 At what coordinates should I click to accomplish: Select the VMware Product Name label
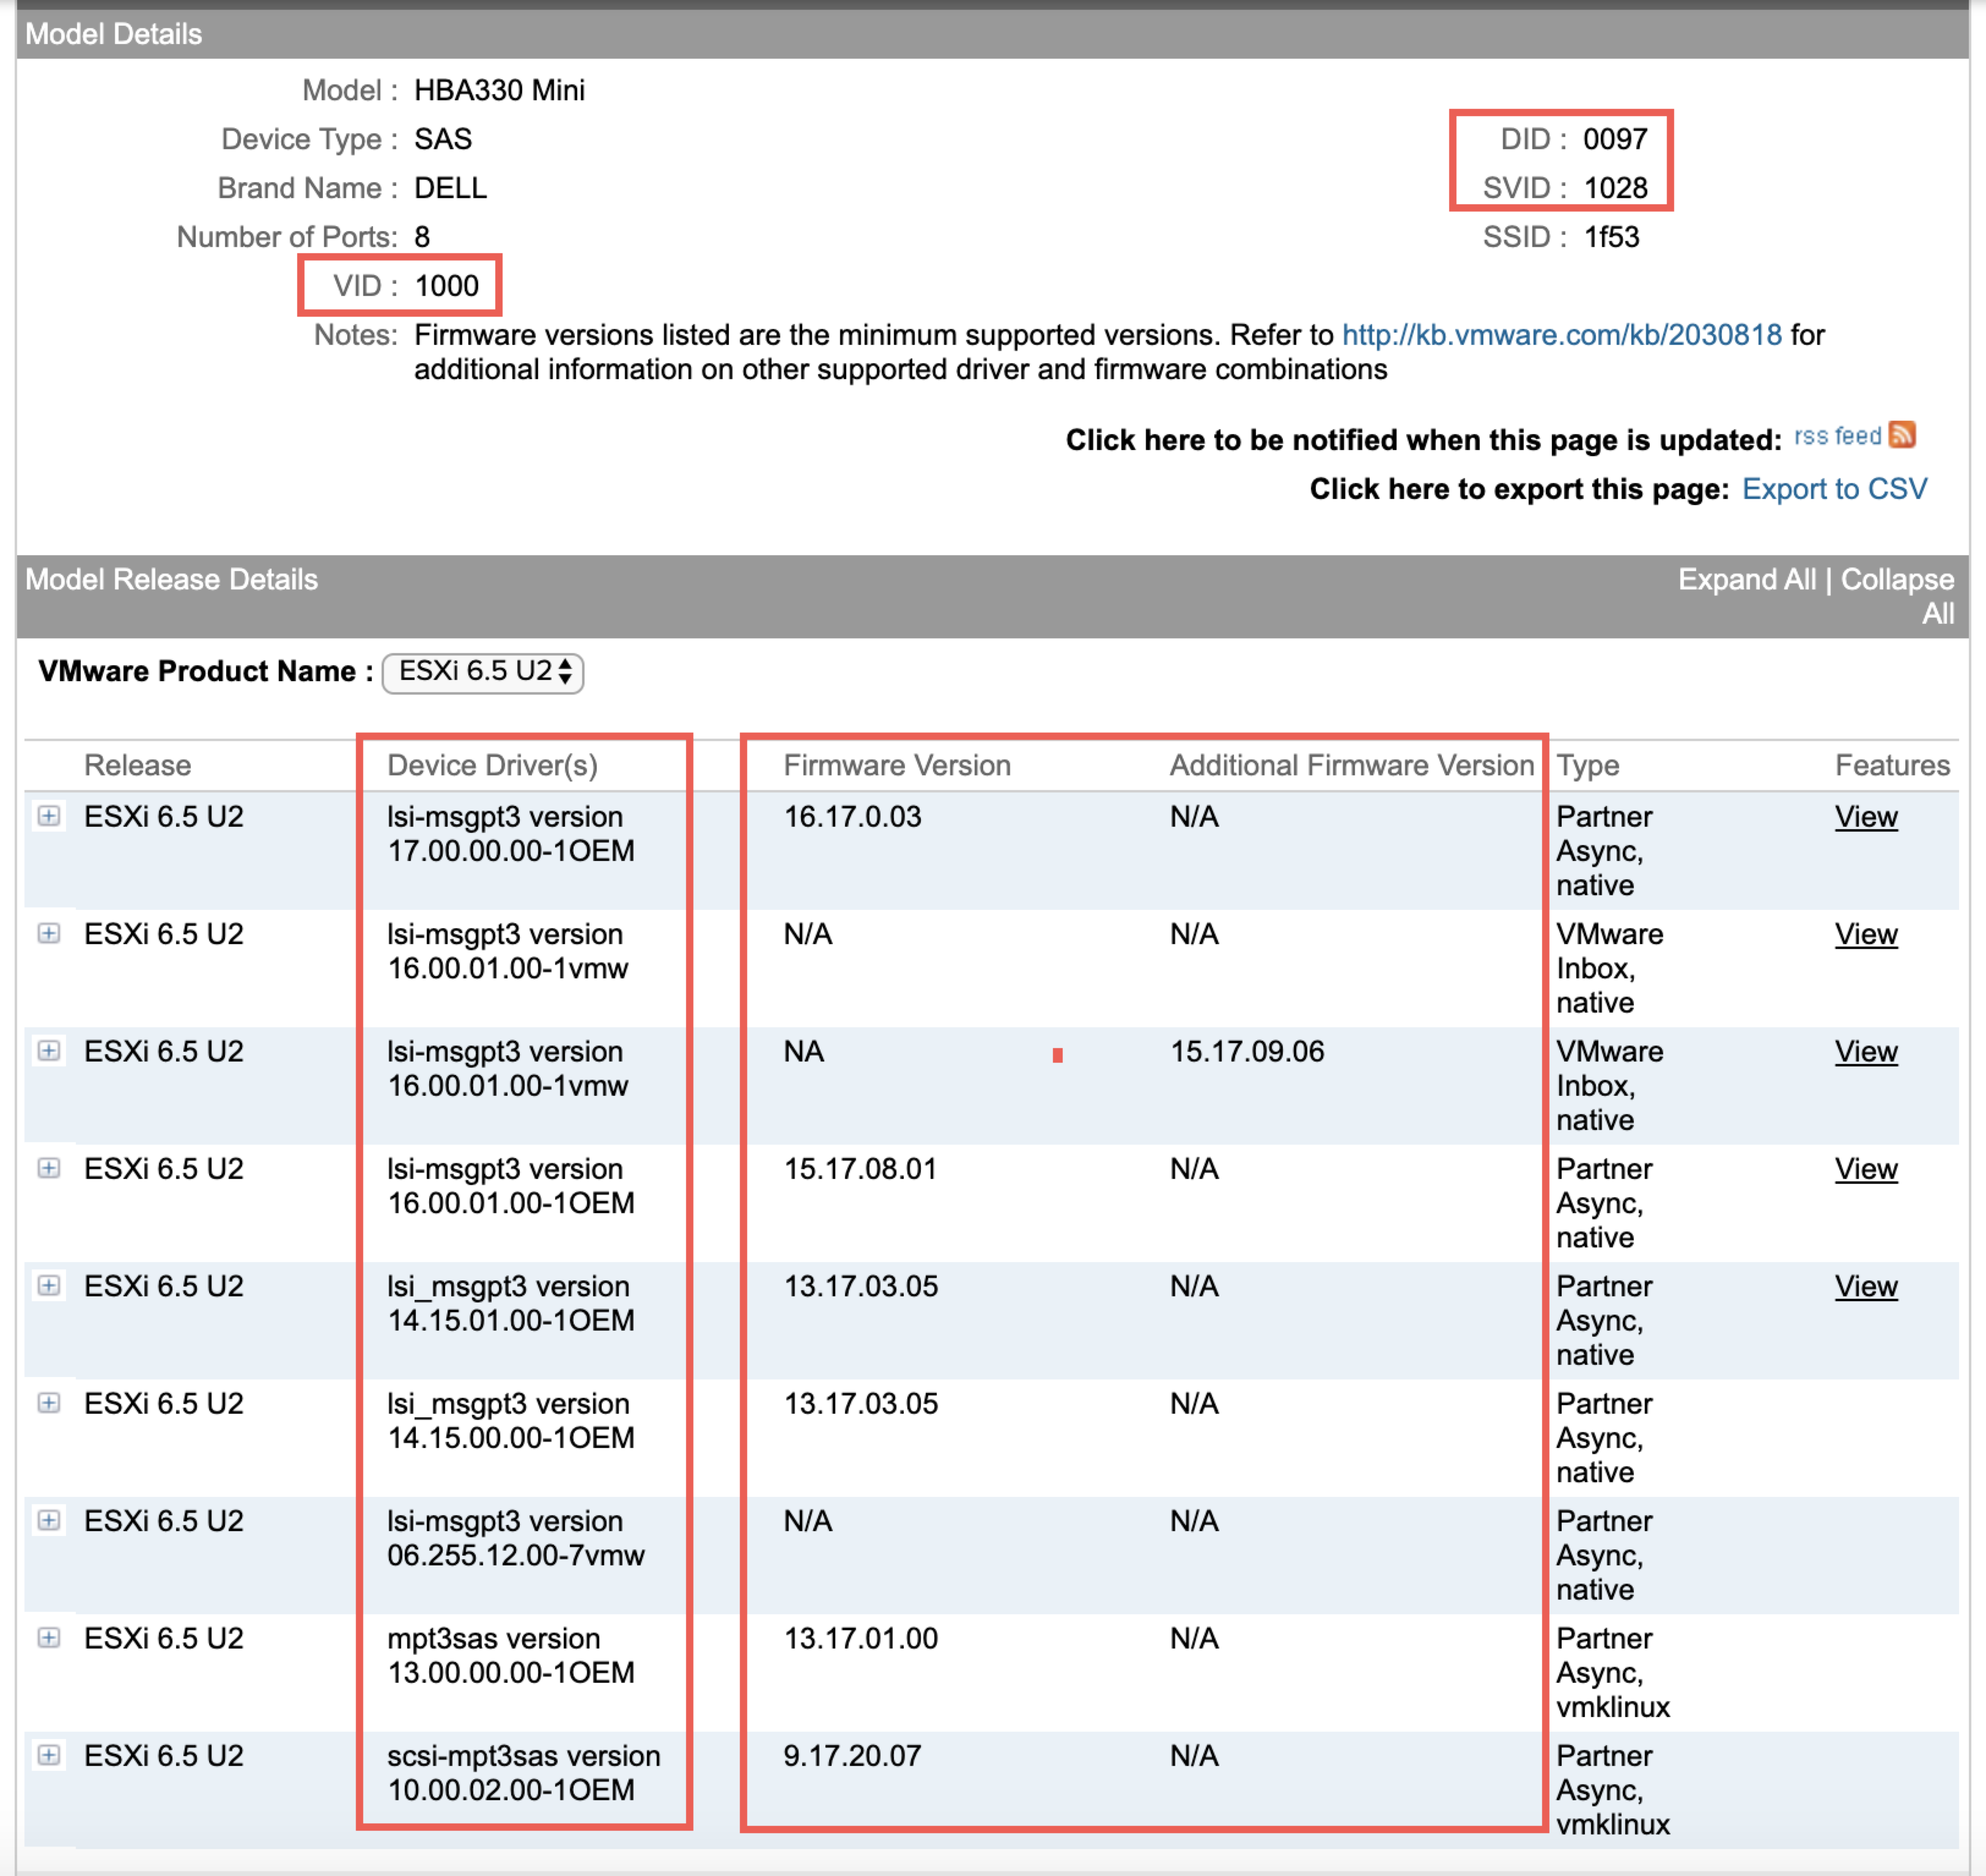click(205, 671)
